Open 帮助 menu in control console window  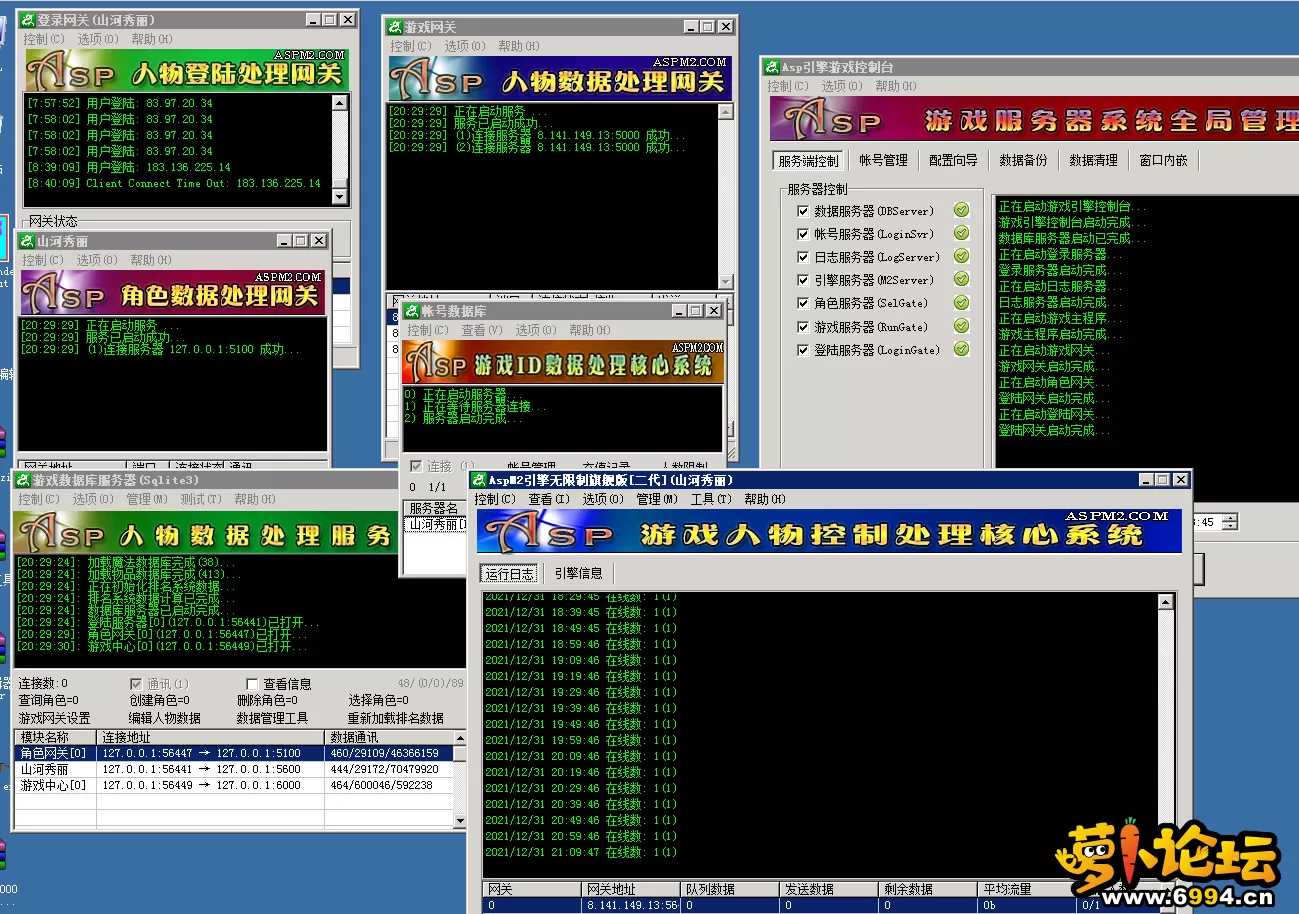pos(895,86)
